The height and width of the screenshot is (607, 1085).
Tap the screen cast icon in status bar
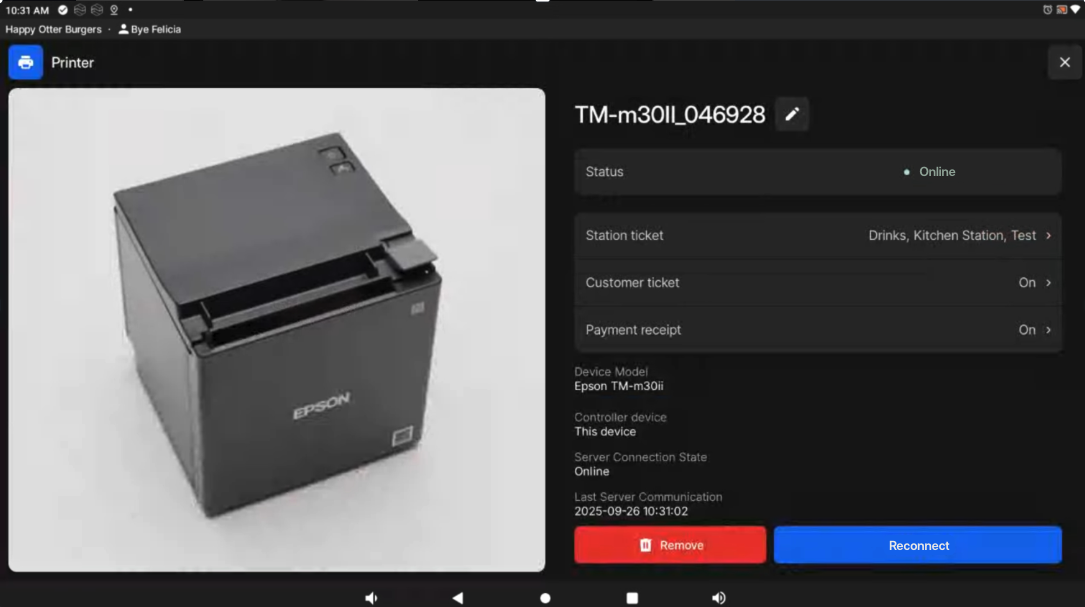(1061, 10)
